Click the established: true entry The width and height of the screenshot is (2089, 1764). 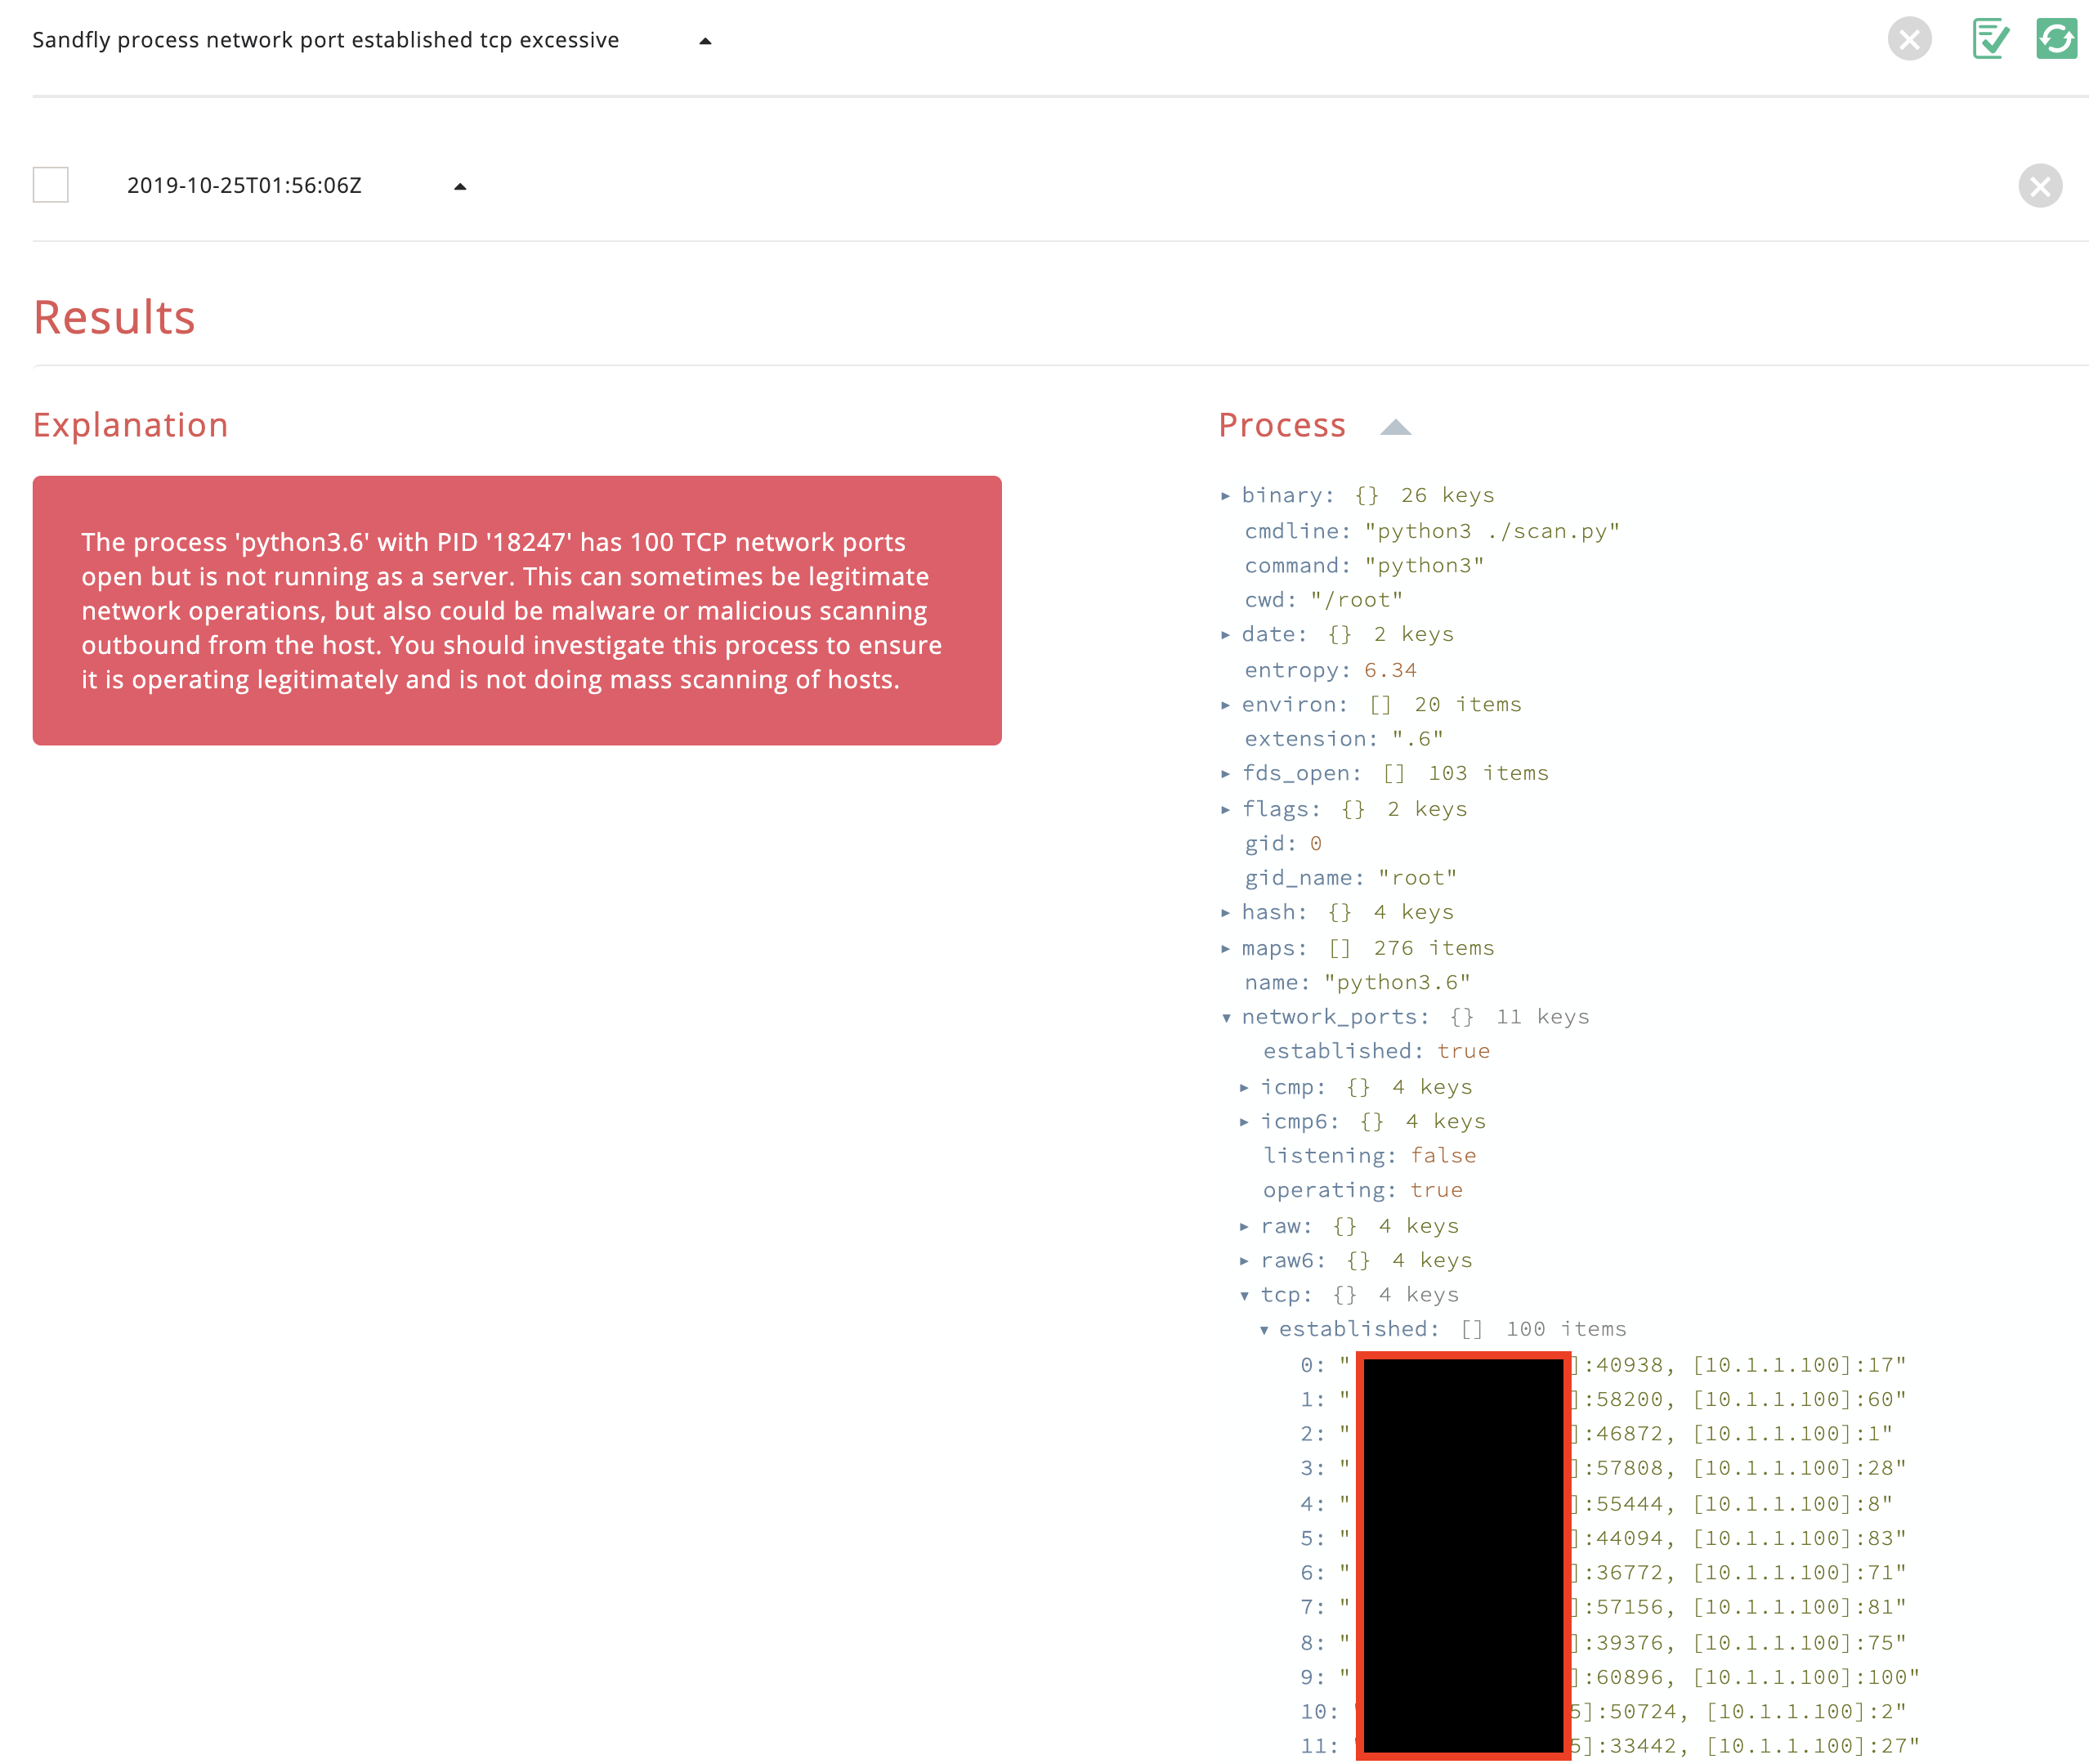1376,1051
